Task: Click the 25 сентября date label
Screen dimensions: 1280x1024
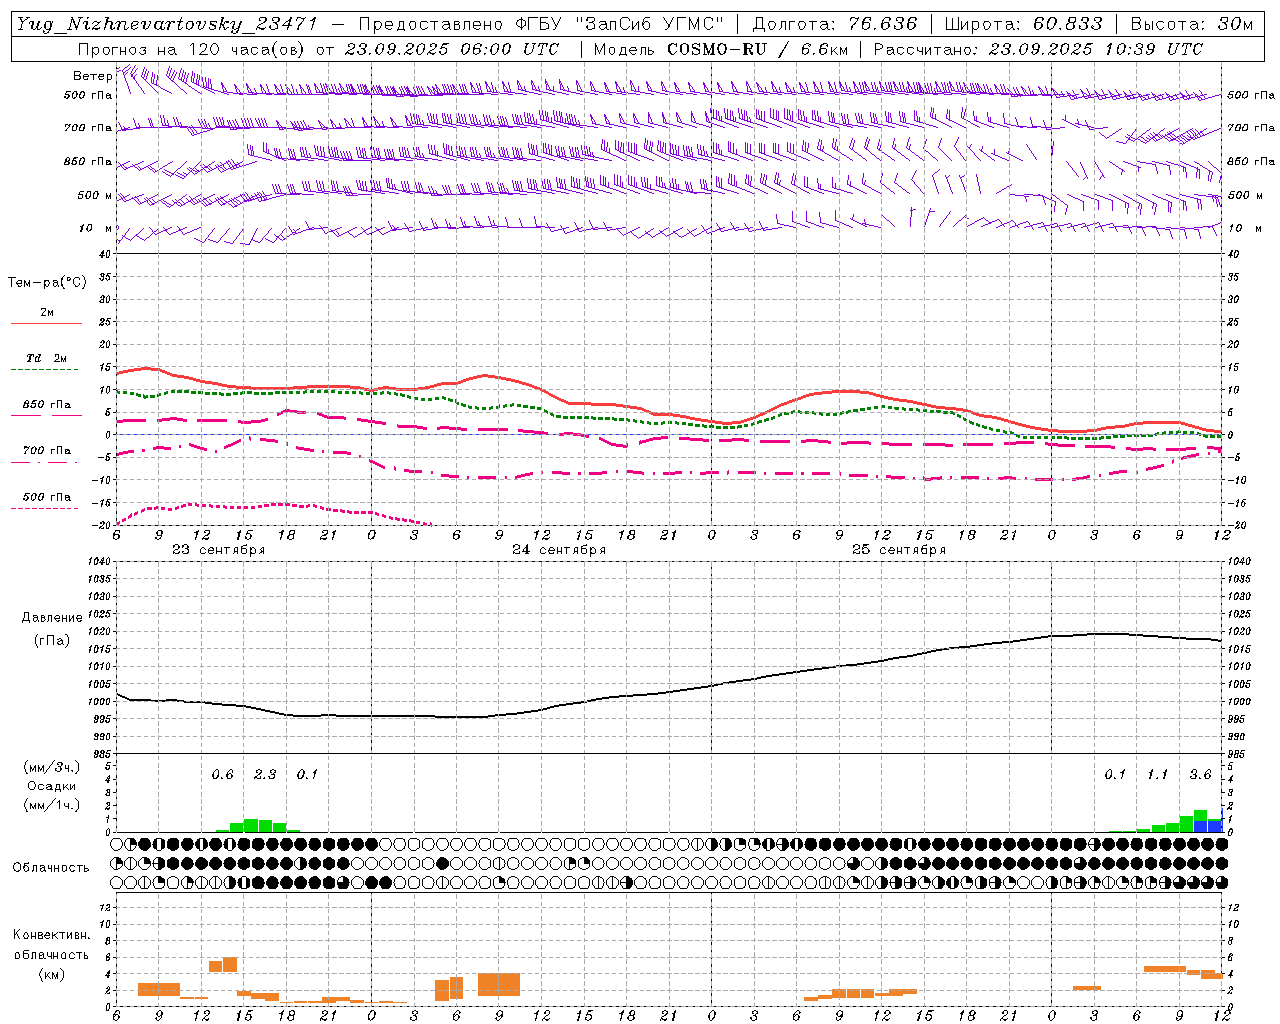Action: [x=899, y=550]
